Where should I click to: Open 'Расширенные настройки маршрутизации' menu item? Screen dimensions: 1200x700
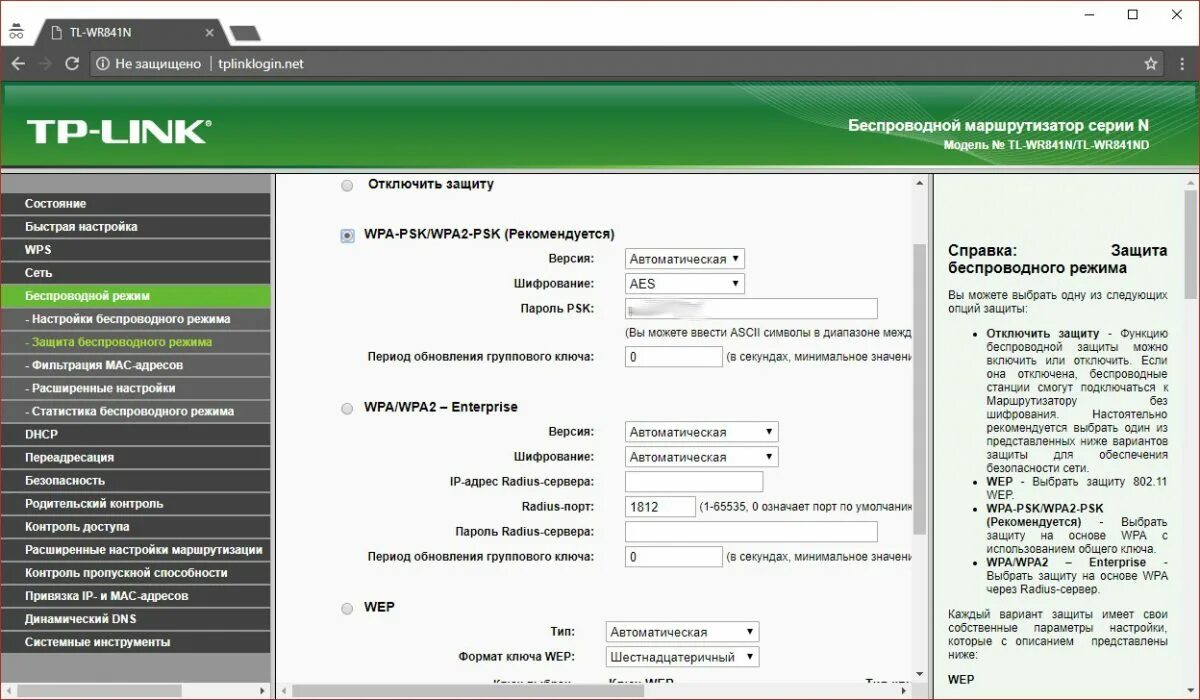(x=136, y=550)
